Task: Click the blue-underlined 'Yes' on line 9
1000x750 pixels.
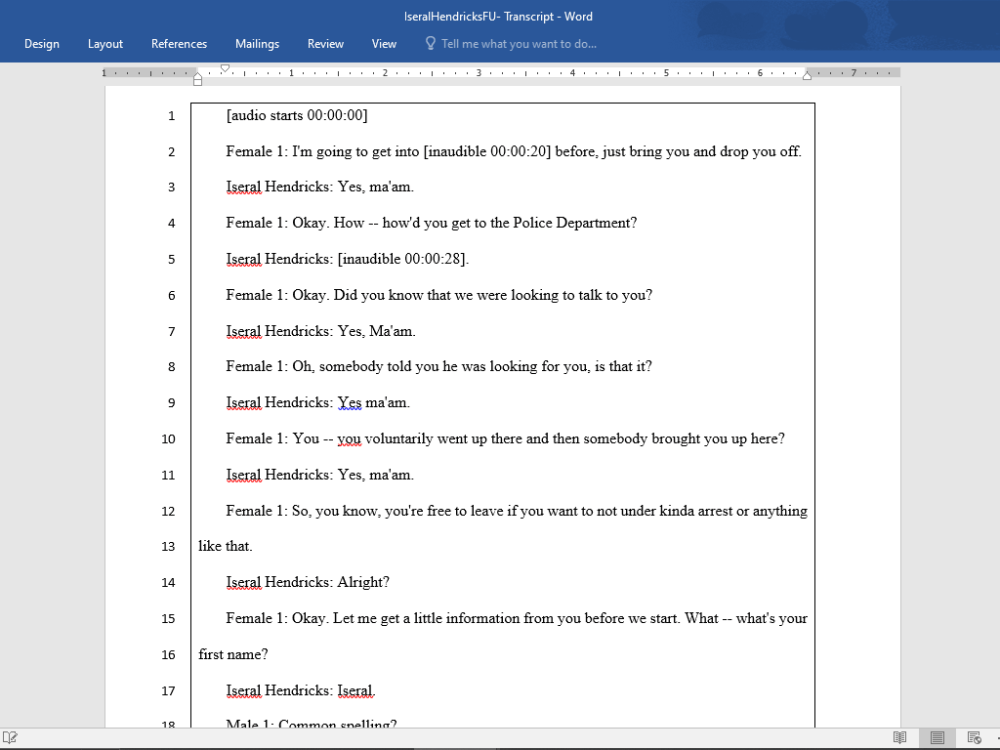Action: click(x=349, y=403)
